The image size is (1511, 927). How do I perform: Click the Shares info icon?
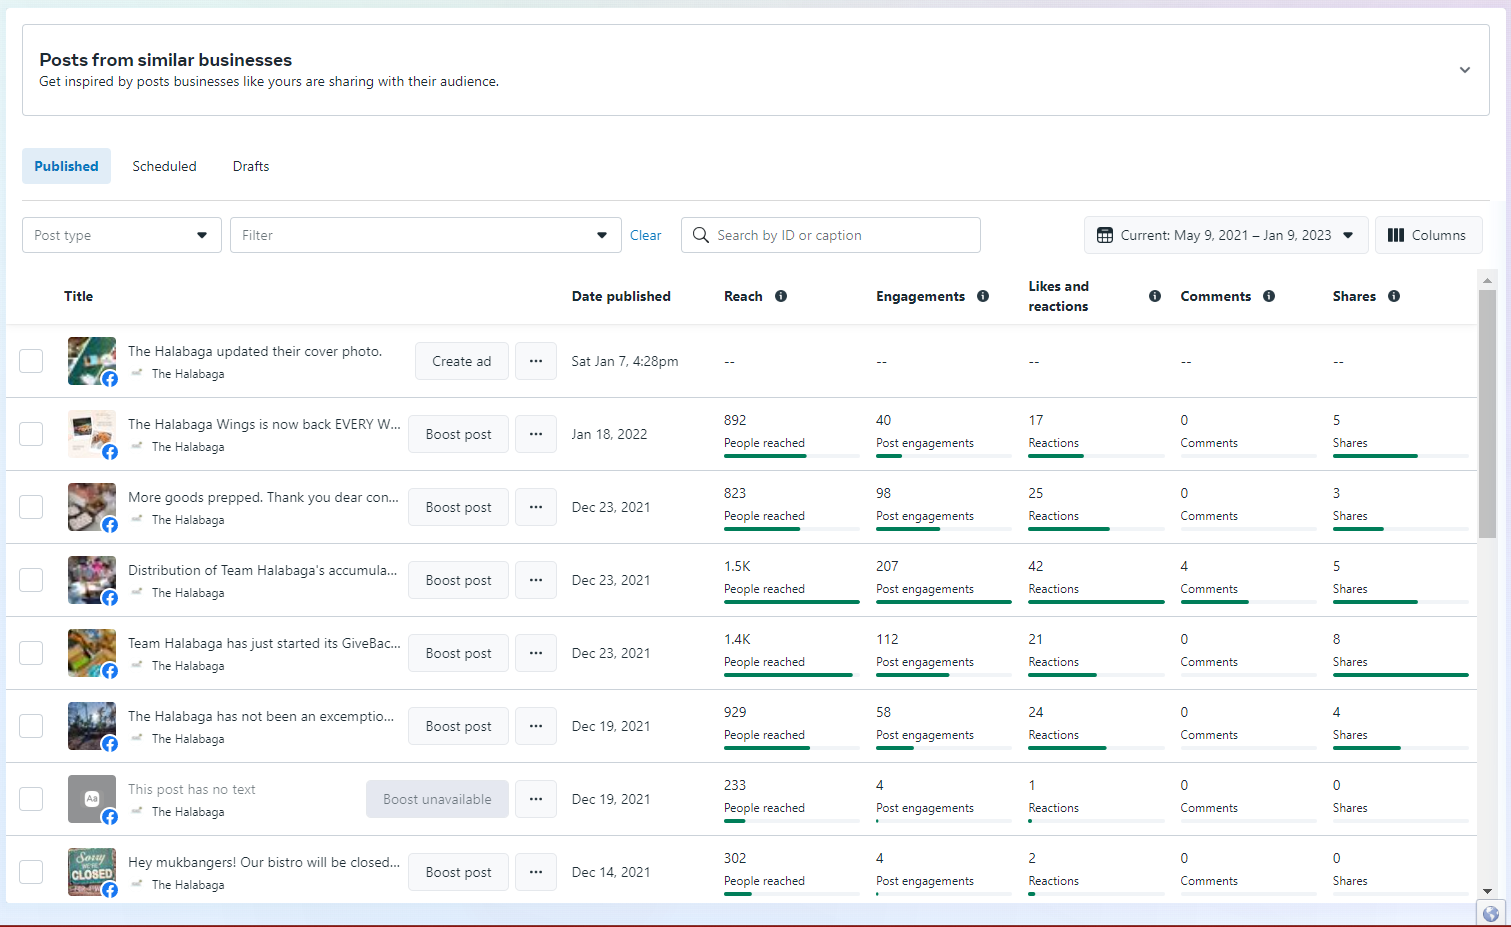tap(1394, 296)
